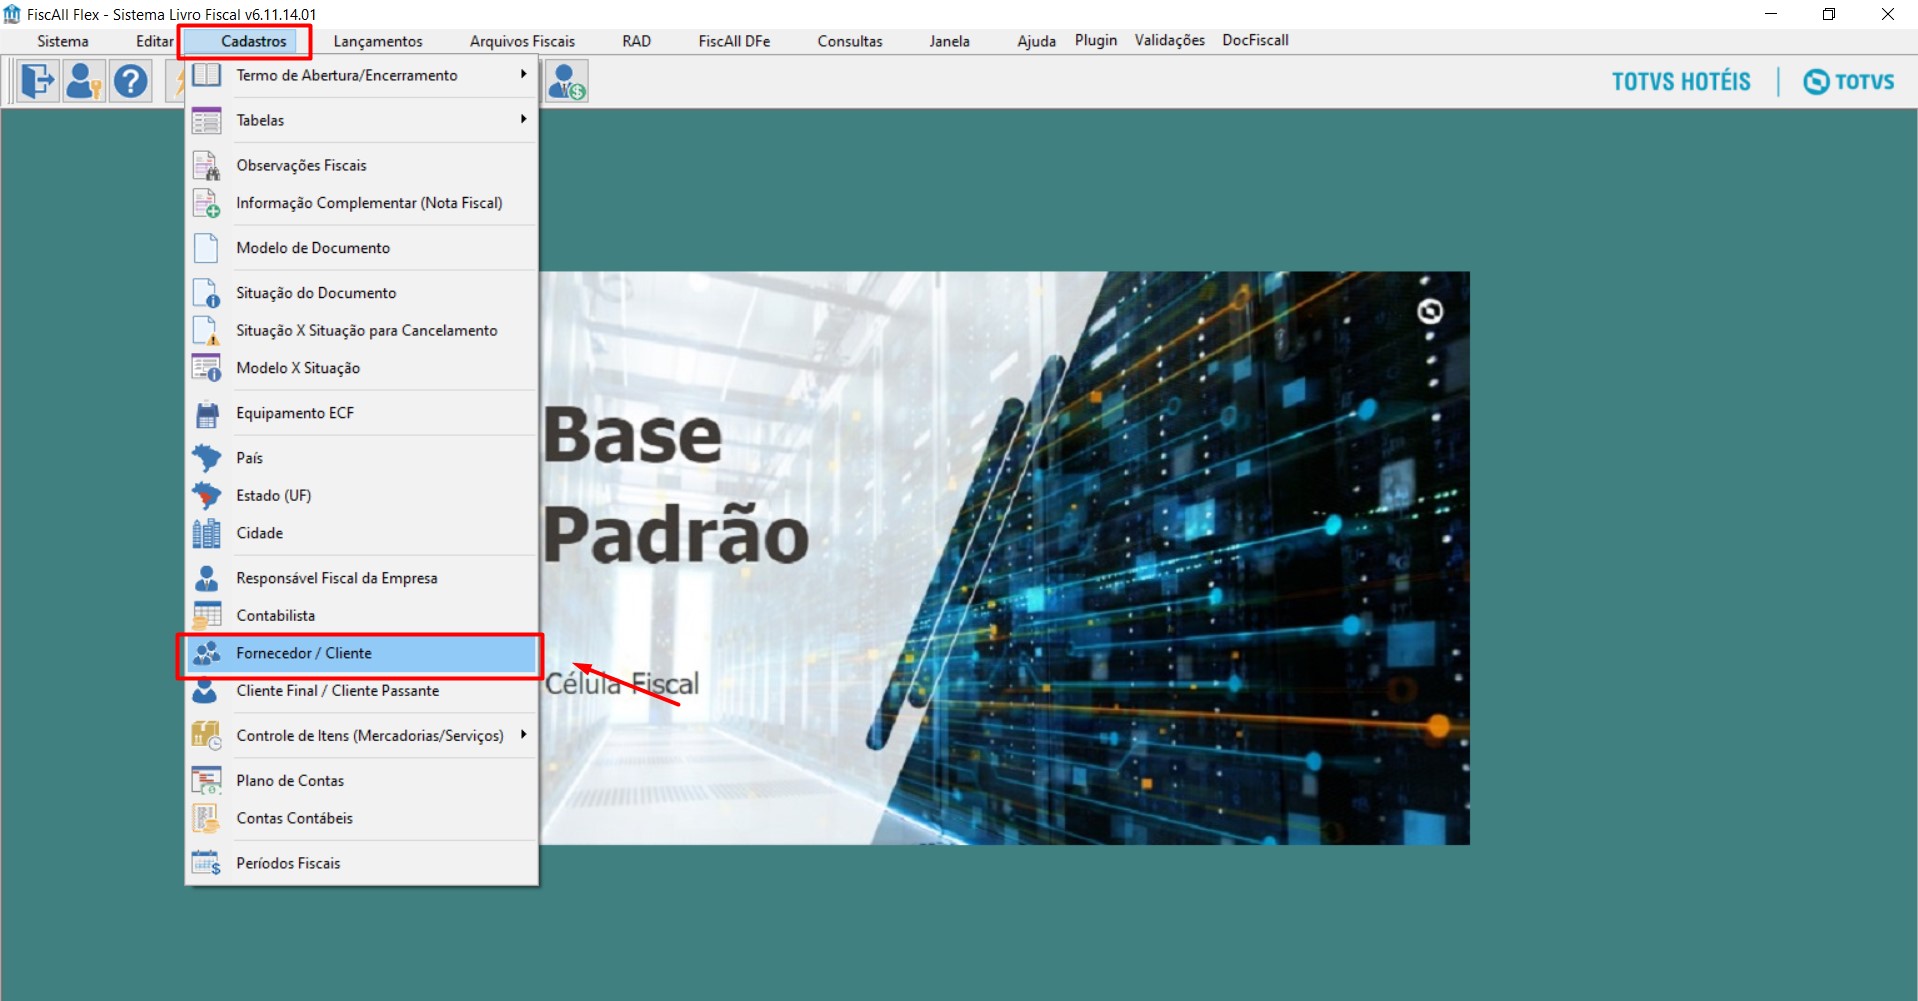Click the user with key toolbar icon
The width and height of the screenshot is (1918, 1001).
click(x=84, y=81)
